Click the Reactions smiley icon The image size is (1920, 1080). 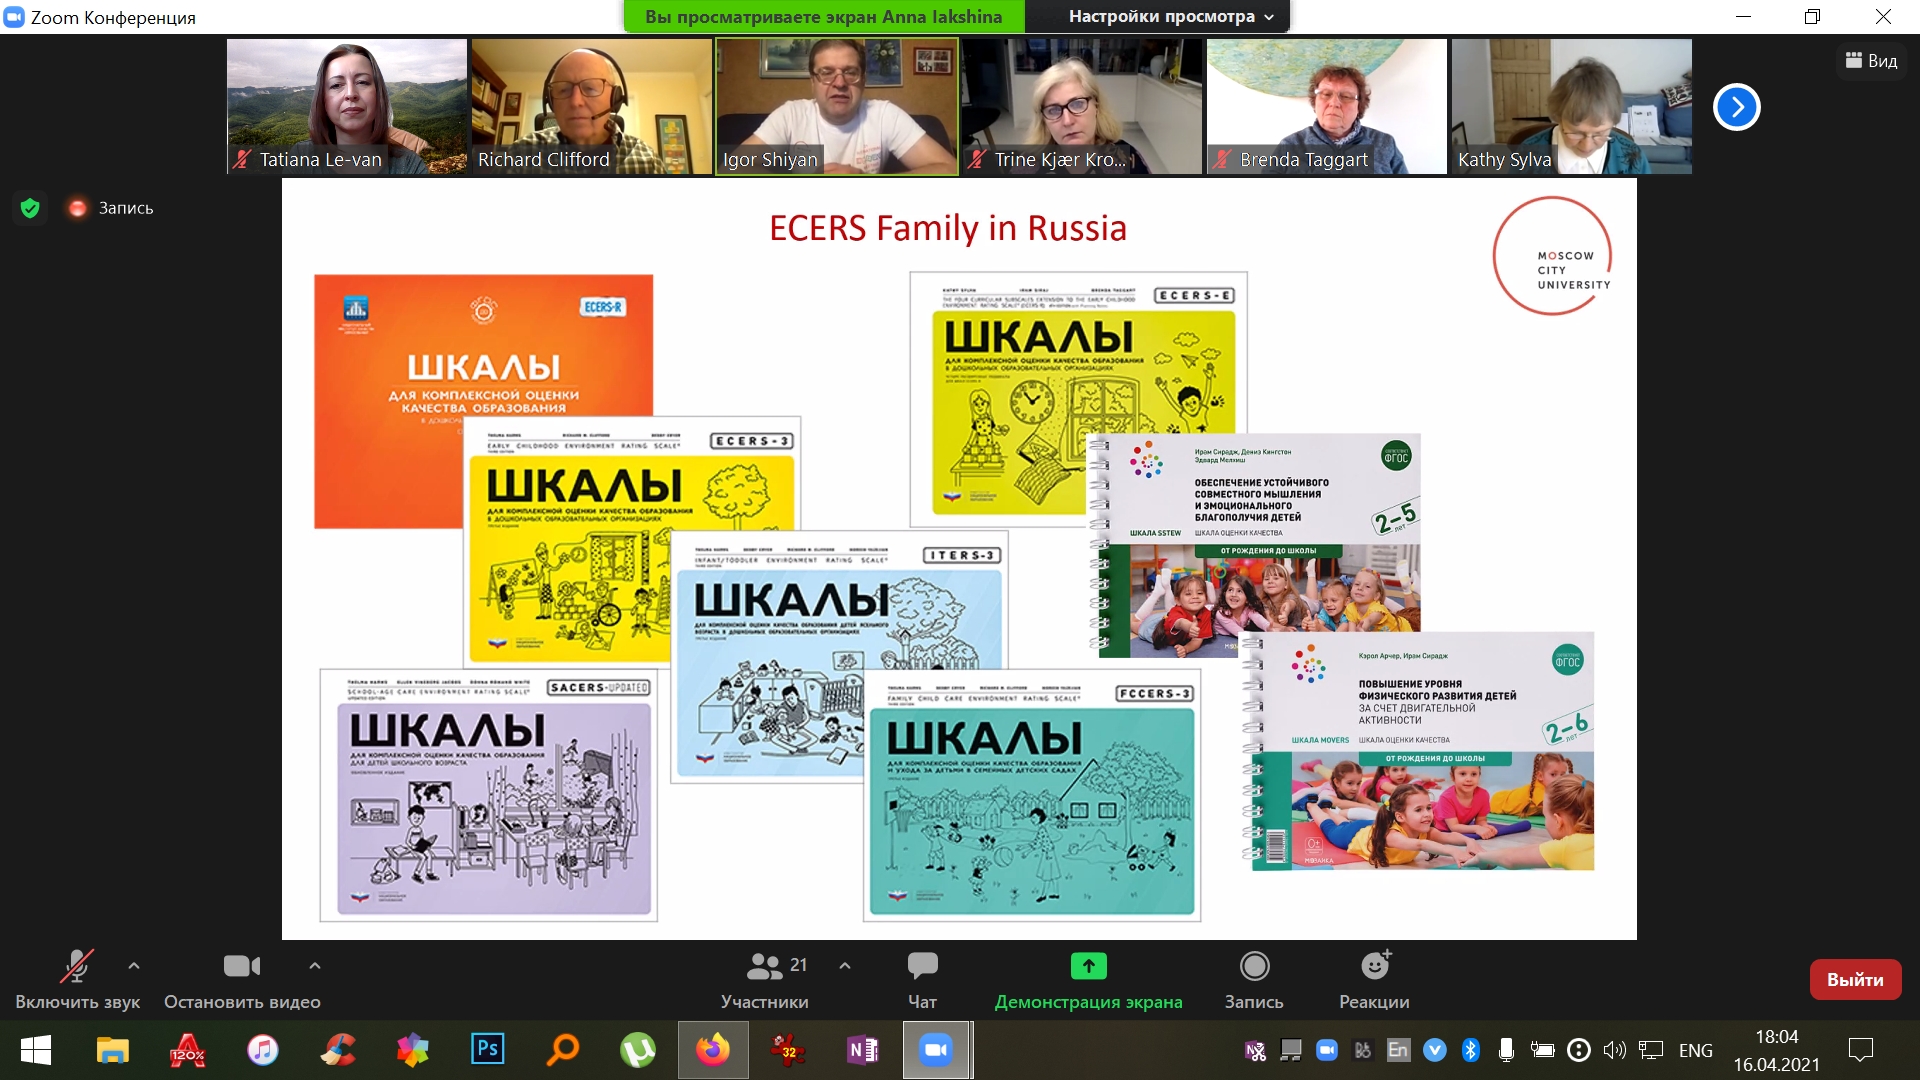tap(1375, 966)
